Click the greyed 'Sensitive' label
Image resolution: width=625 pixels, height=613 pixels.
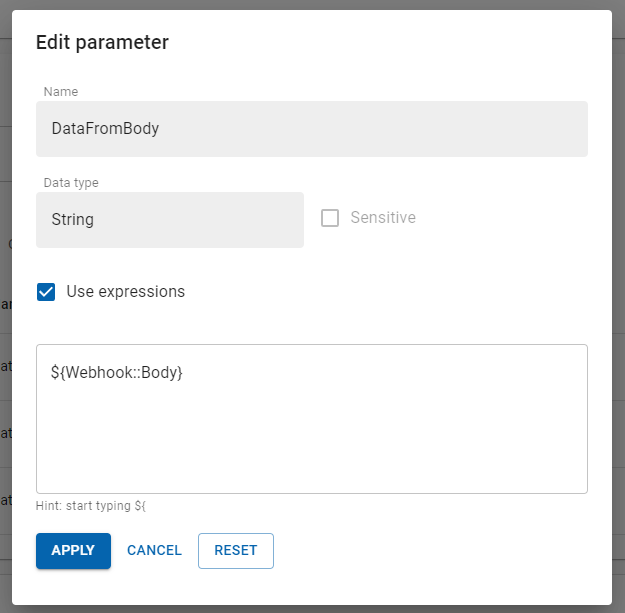pos(382,218)
